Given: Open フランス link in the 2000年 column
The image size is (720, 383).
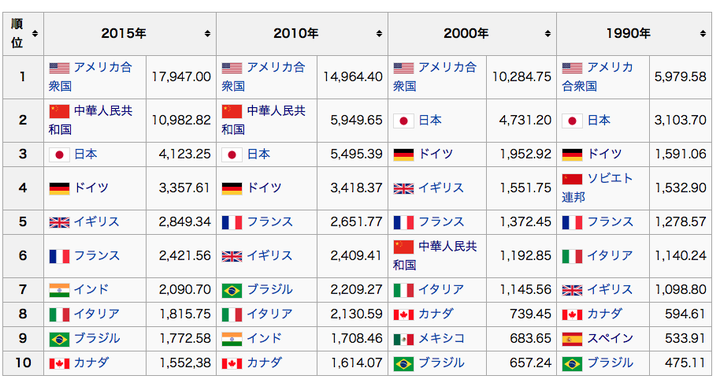Looking at the screenshot, I should click(x=441, y=222).
